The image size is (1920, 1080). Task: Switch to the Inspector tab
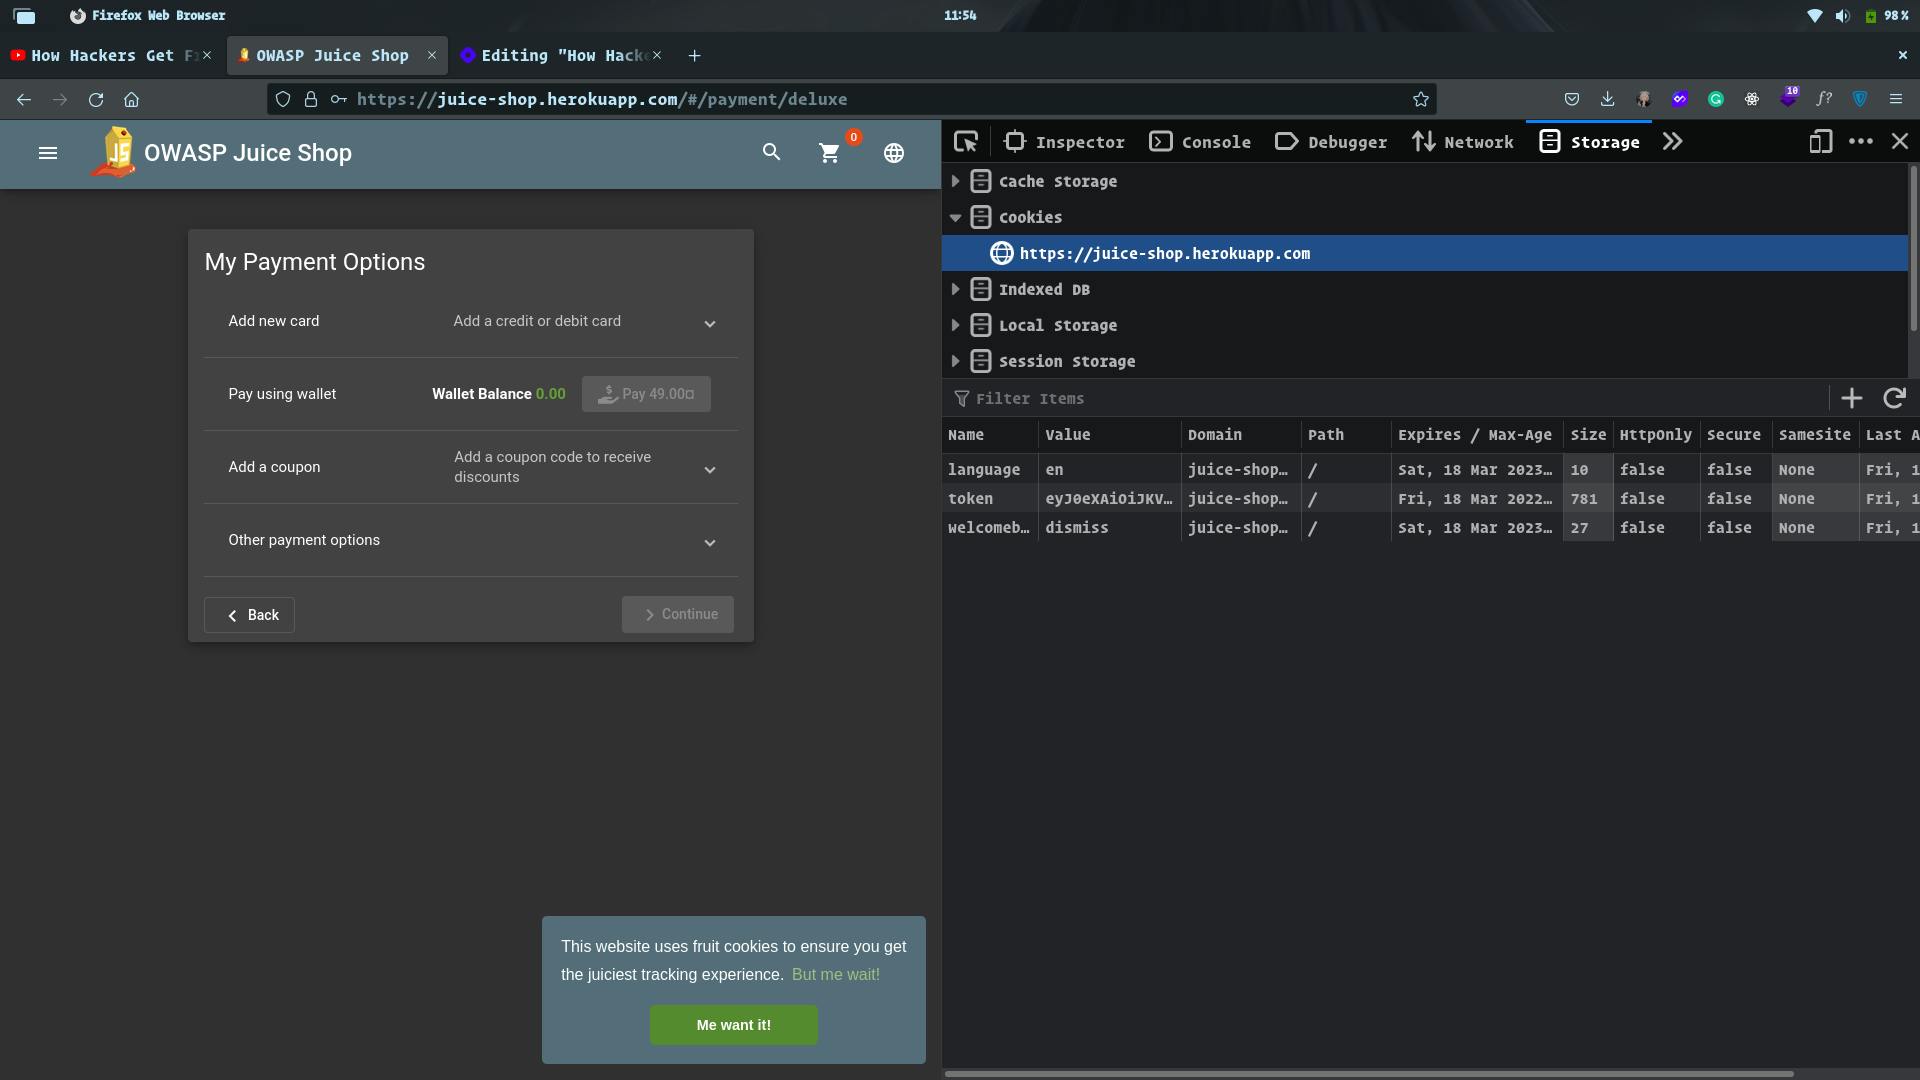(1064, 142)
